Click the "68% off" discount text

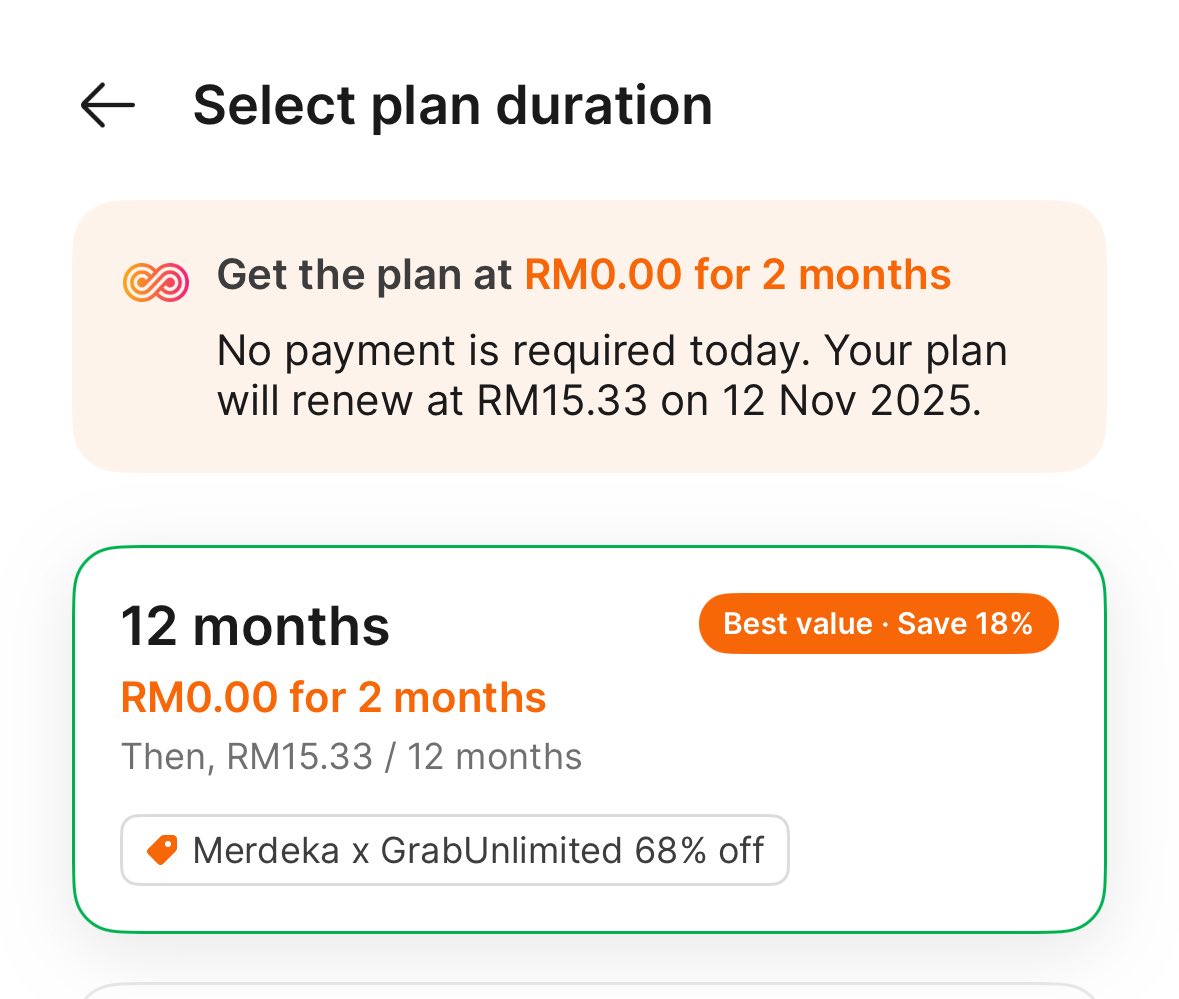click(699, 851)
